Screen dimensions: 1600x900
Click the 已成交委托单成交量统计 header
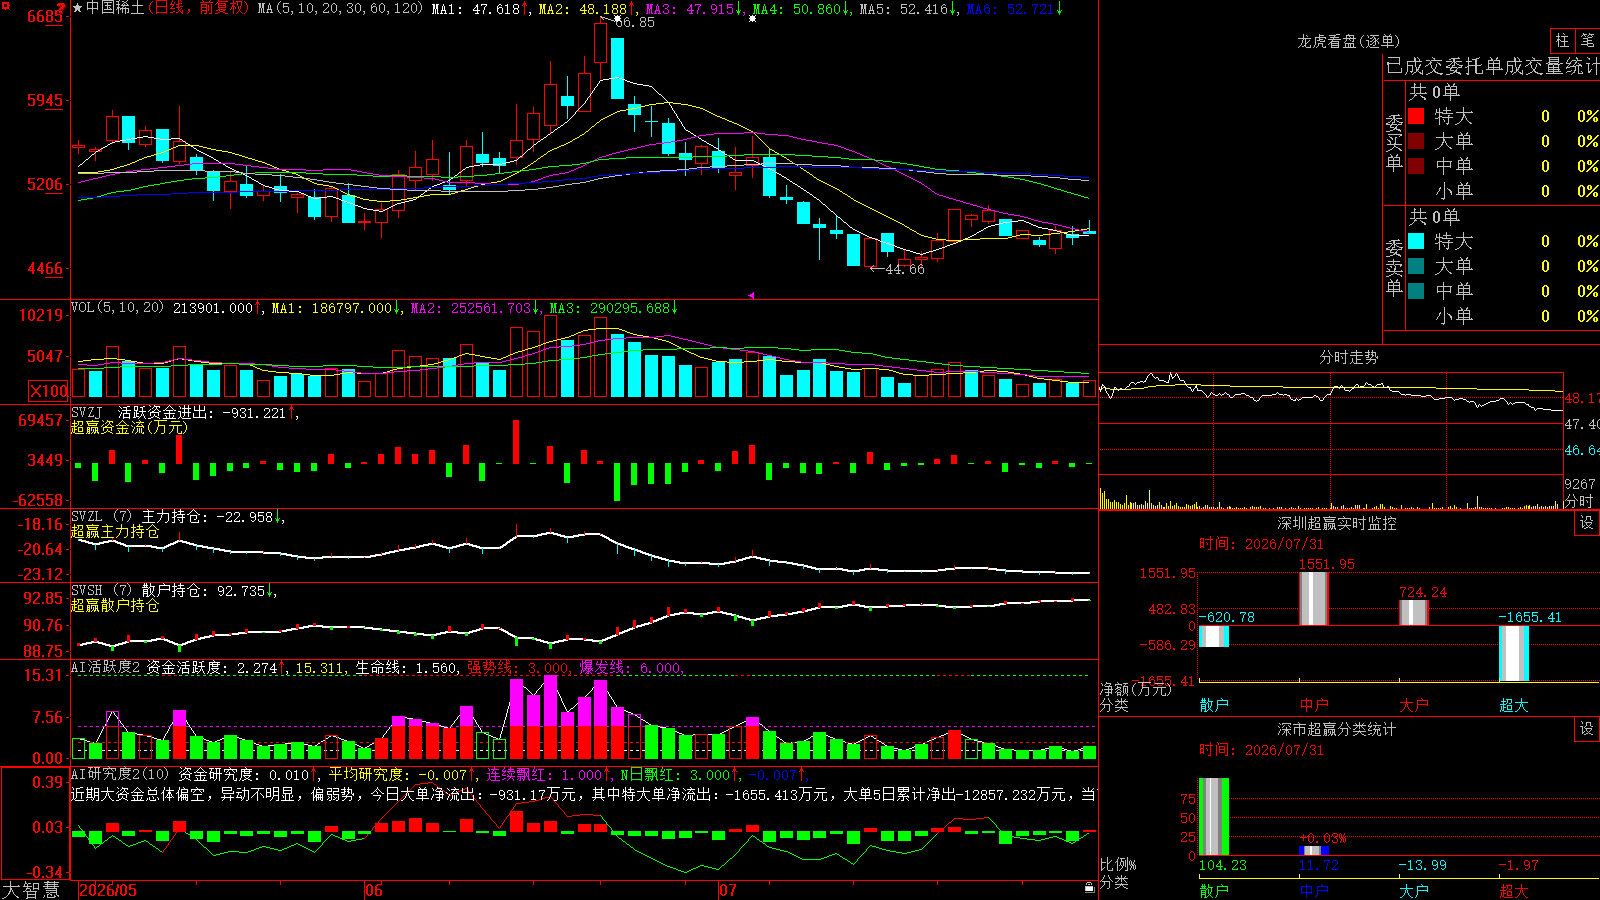(x=1492, y=66)
